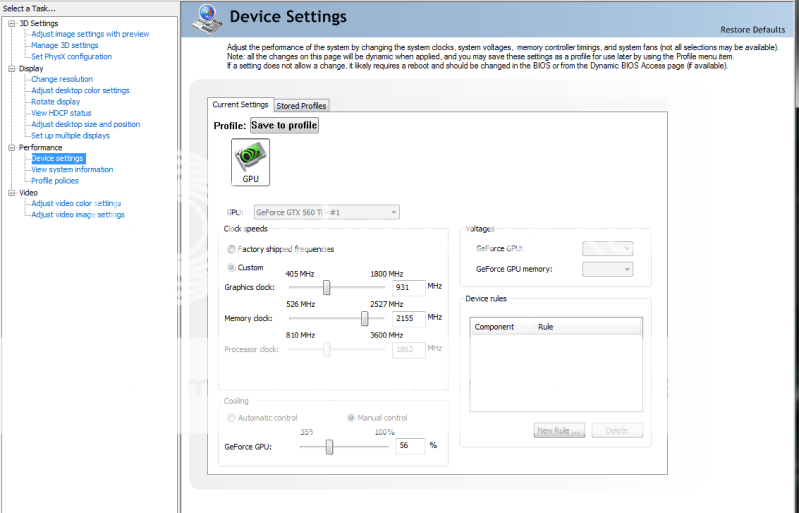Image resolution: width=799 pixels, height=513 pixels.
Task: Collapse the 3D Settings tree node
Action: tap(10, 23)
